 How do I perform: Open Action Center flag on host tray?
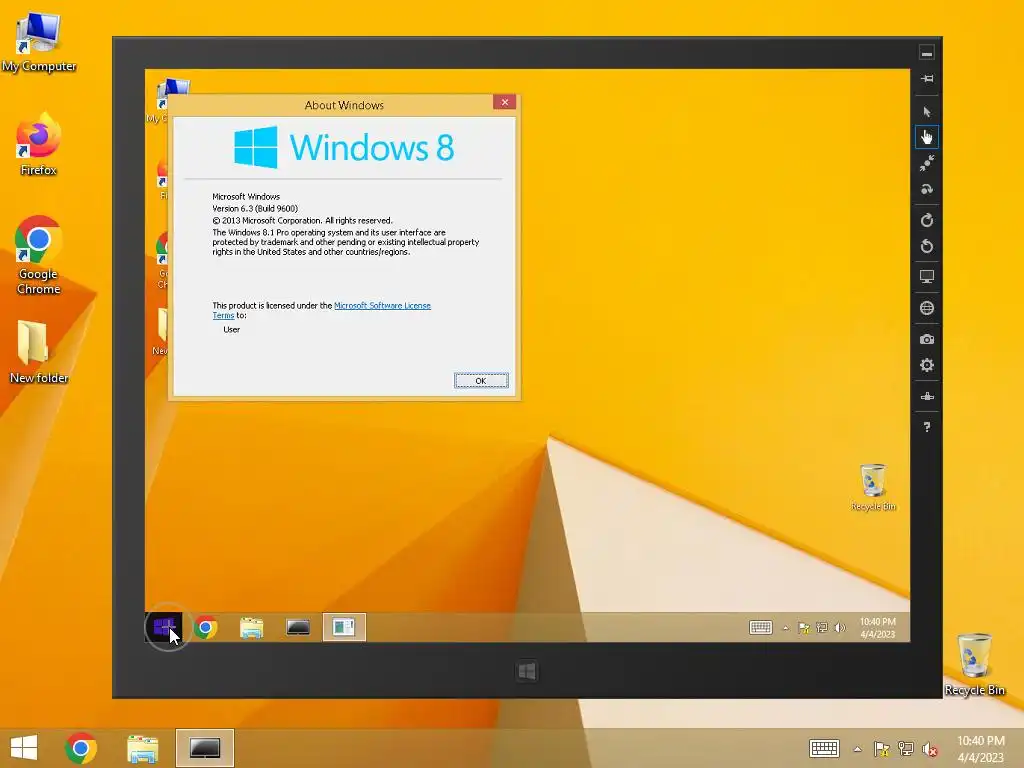[x=882, y=749]
